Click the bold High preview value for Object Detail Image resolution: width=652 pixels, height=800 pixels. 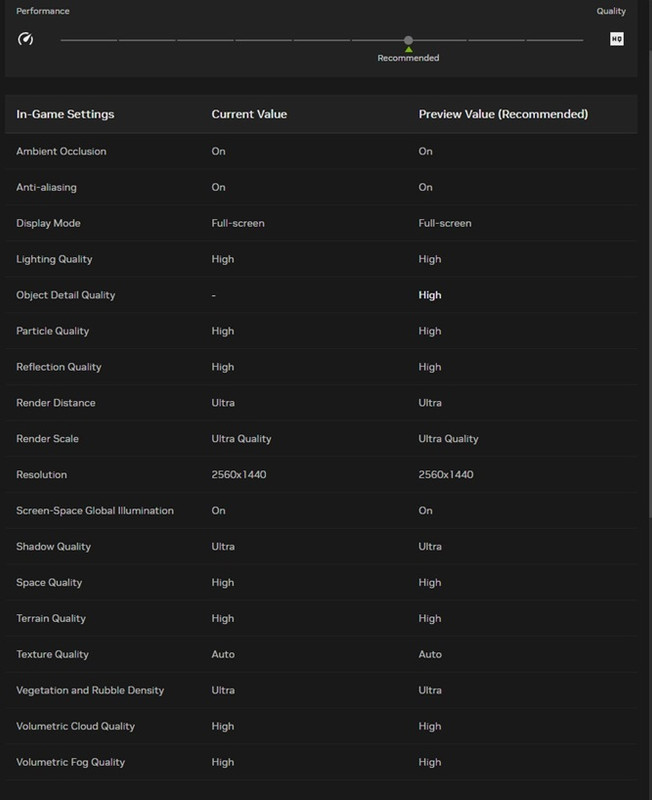pyautogui.click(x=430, y=295)
